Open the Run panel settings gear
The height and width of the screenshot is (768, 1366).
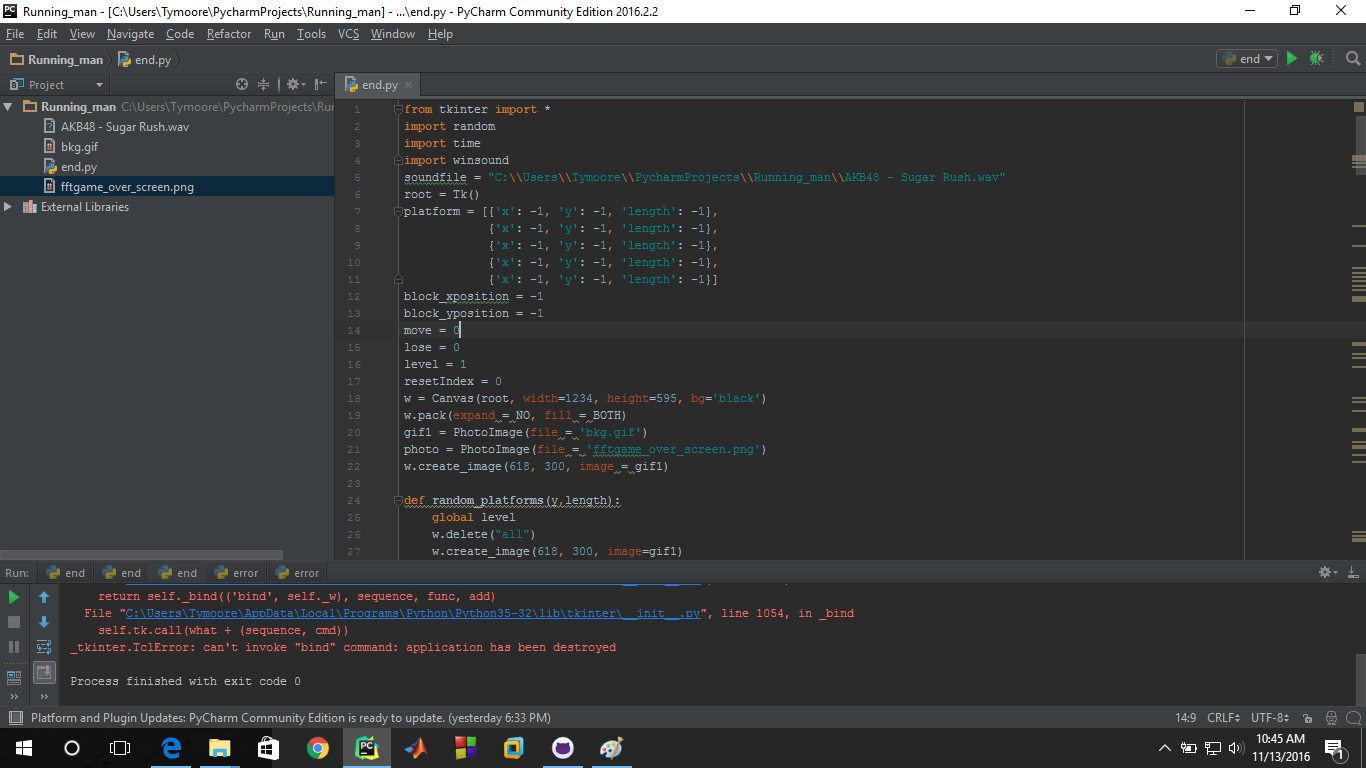[x=1326, y=573]
